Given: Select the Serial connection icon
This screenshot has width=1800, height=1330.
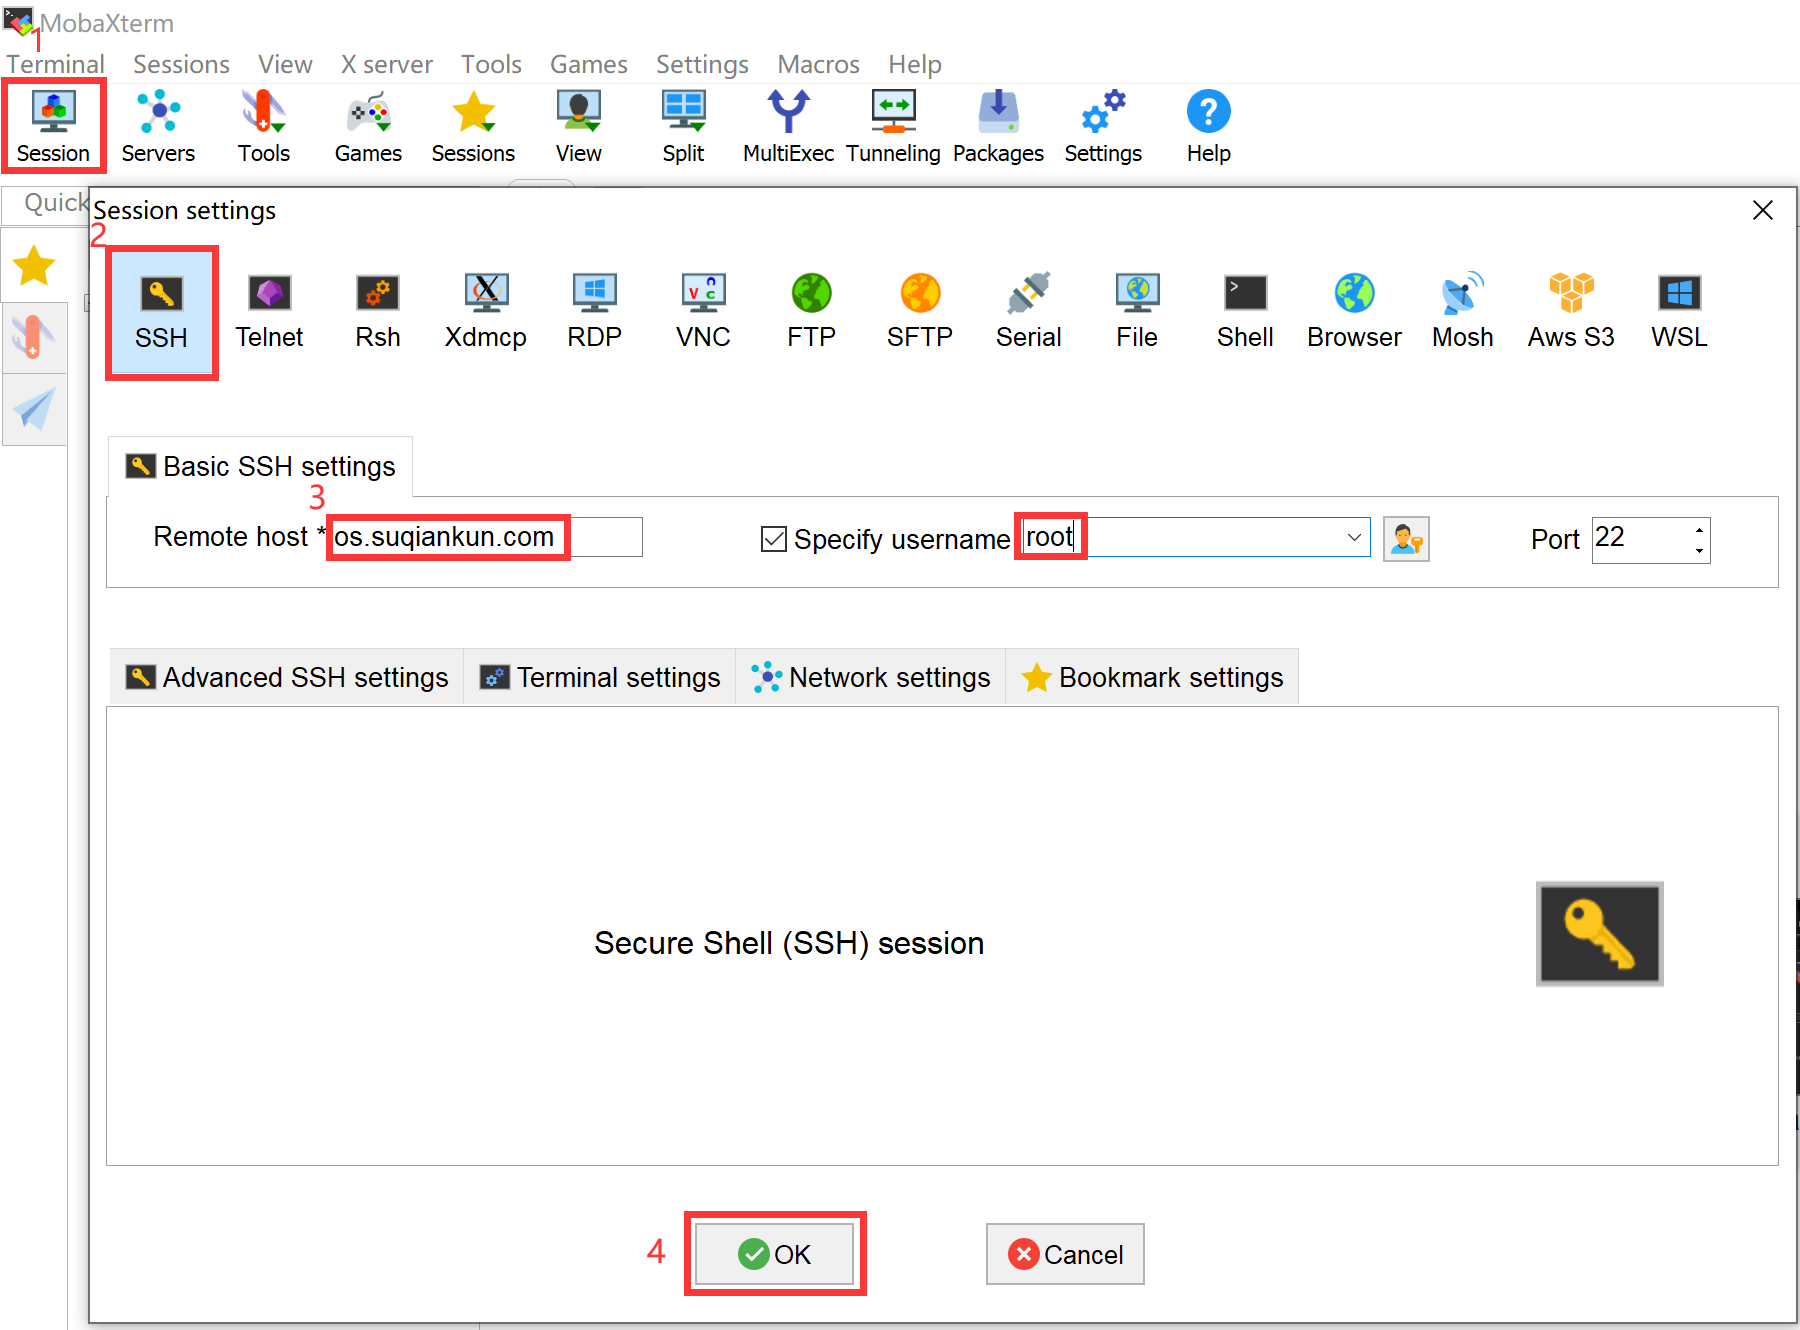Looking at the screenshot, I should [1028, 312].
